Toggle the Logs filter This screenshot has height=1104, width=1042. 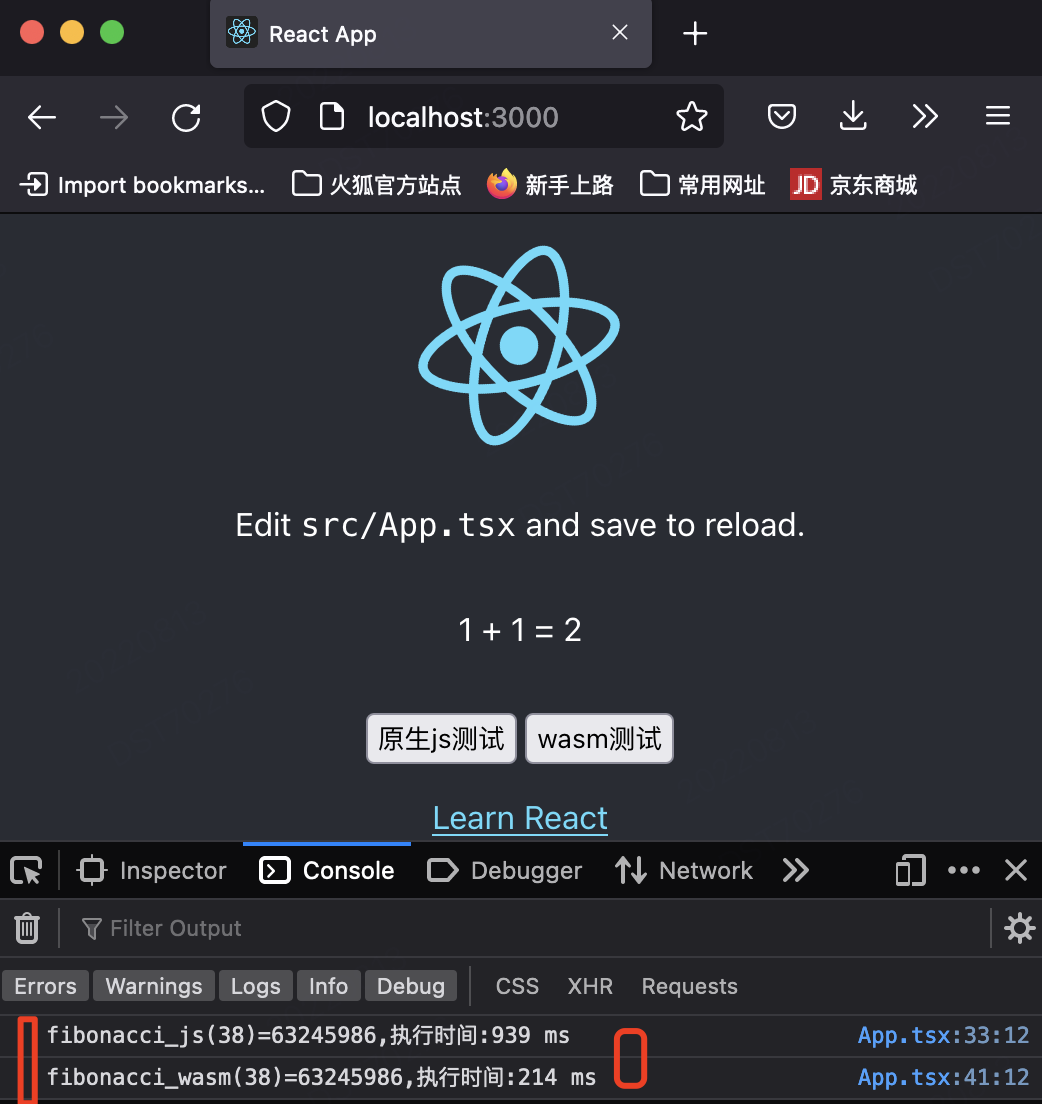pos(255,987)
